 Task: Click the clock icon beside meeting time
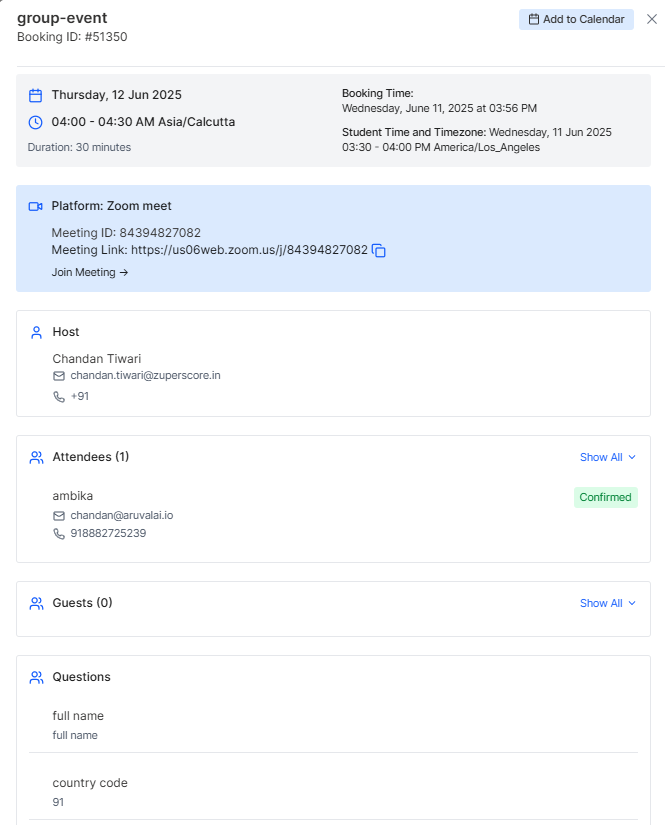35,122
